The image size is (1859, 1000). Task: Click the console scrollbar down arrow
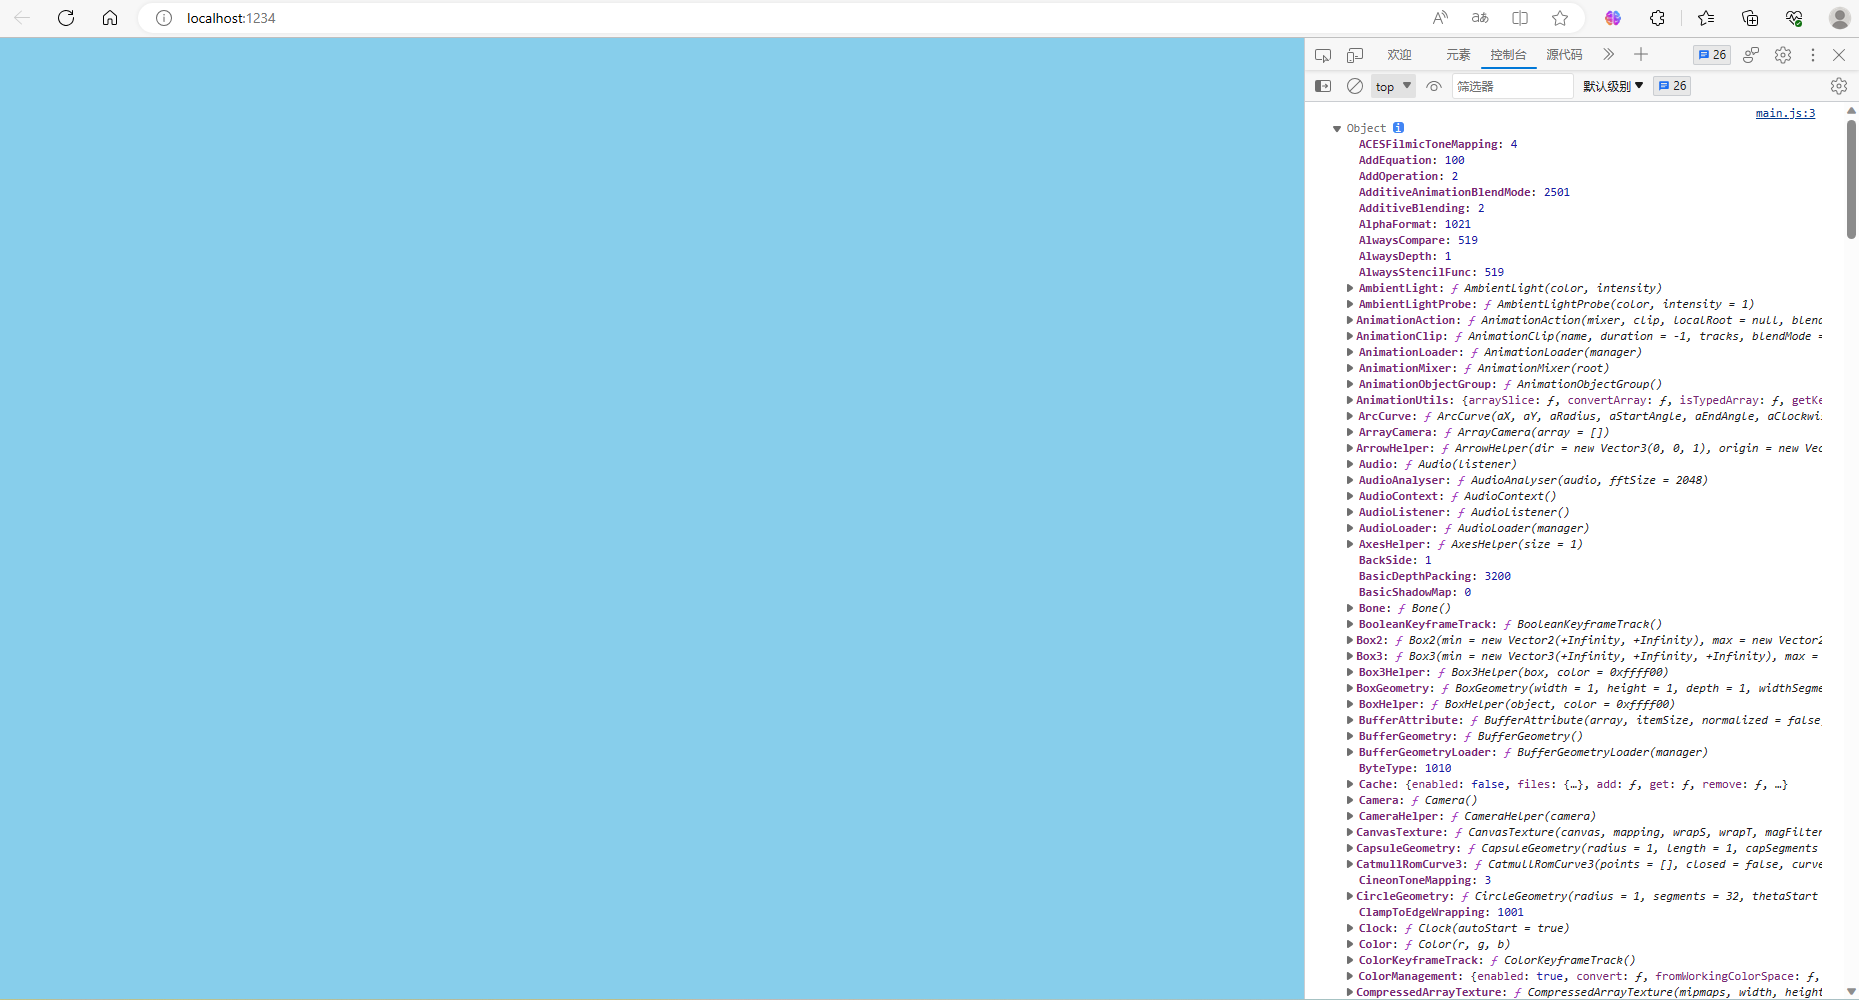[x=1851, y=992]
